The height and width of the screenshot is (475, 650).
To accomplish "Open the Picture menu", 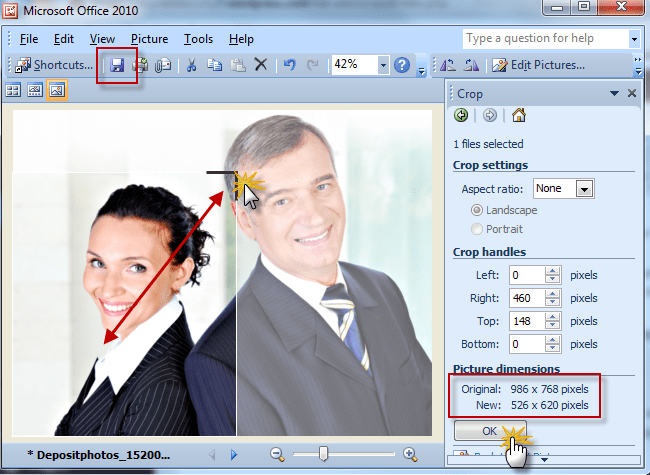I will [149, 39].
